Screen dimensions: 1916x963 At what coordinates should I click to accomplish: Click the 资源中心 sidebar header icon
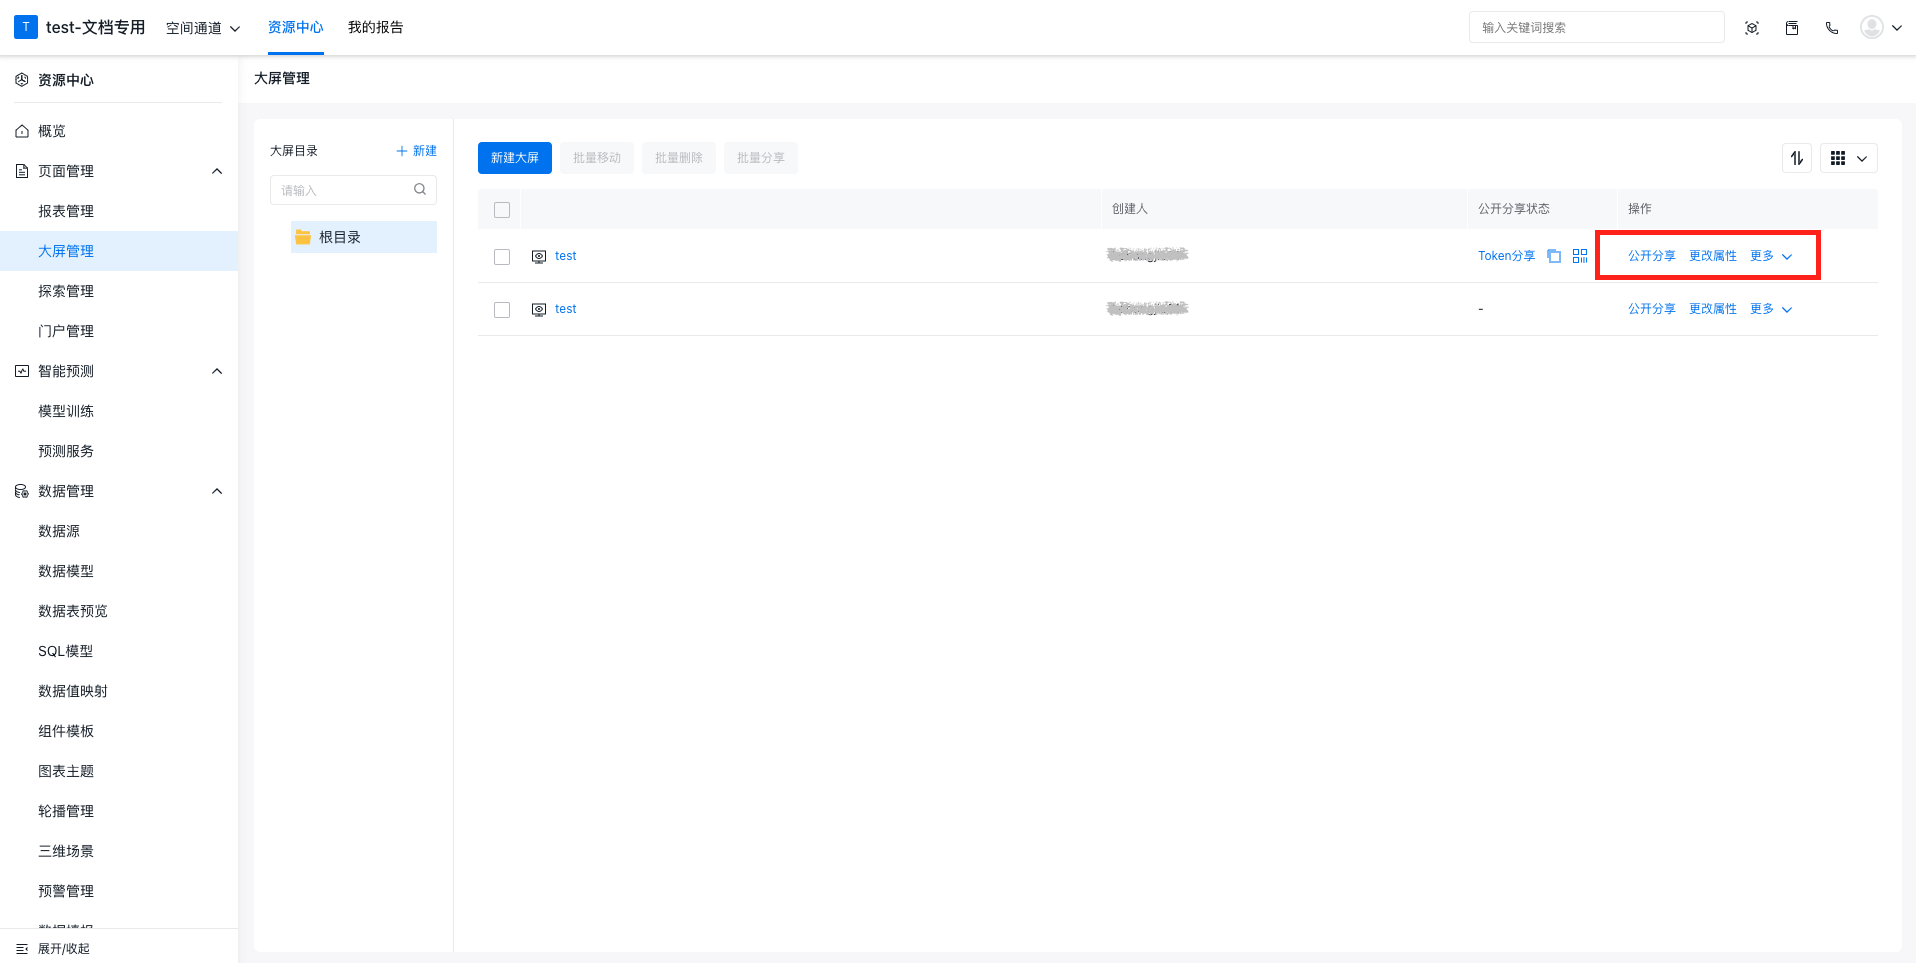[x=22, y=80]
